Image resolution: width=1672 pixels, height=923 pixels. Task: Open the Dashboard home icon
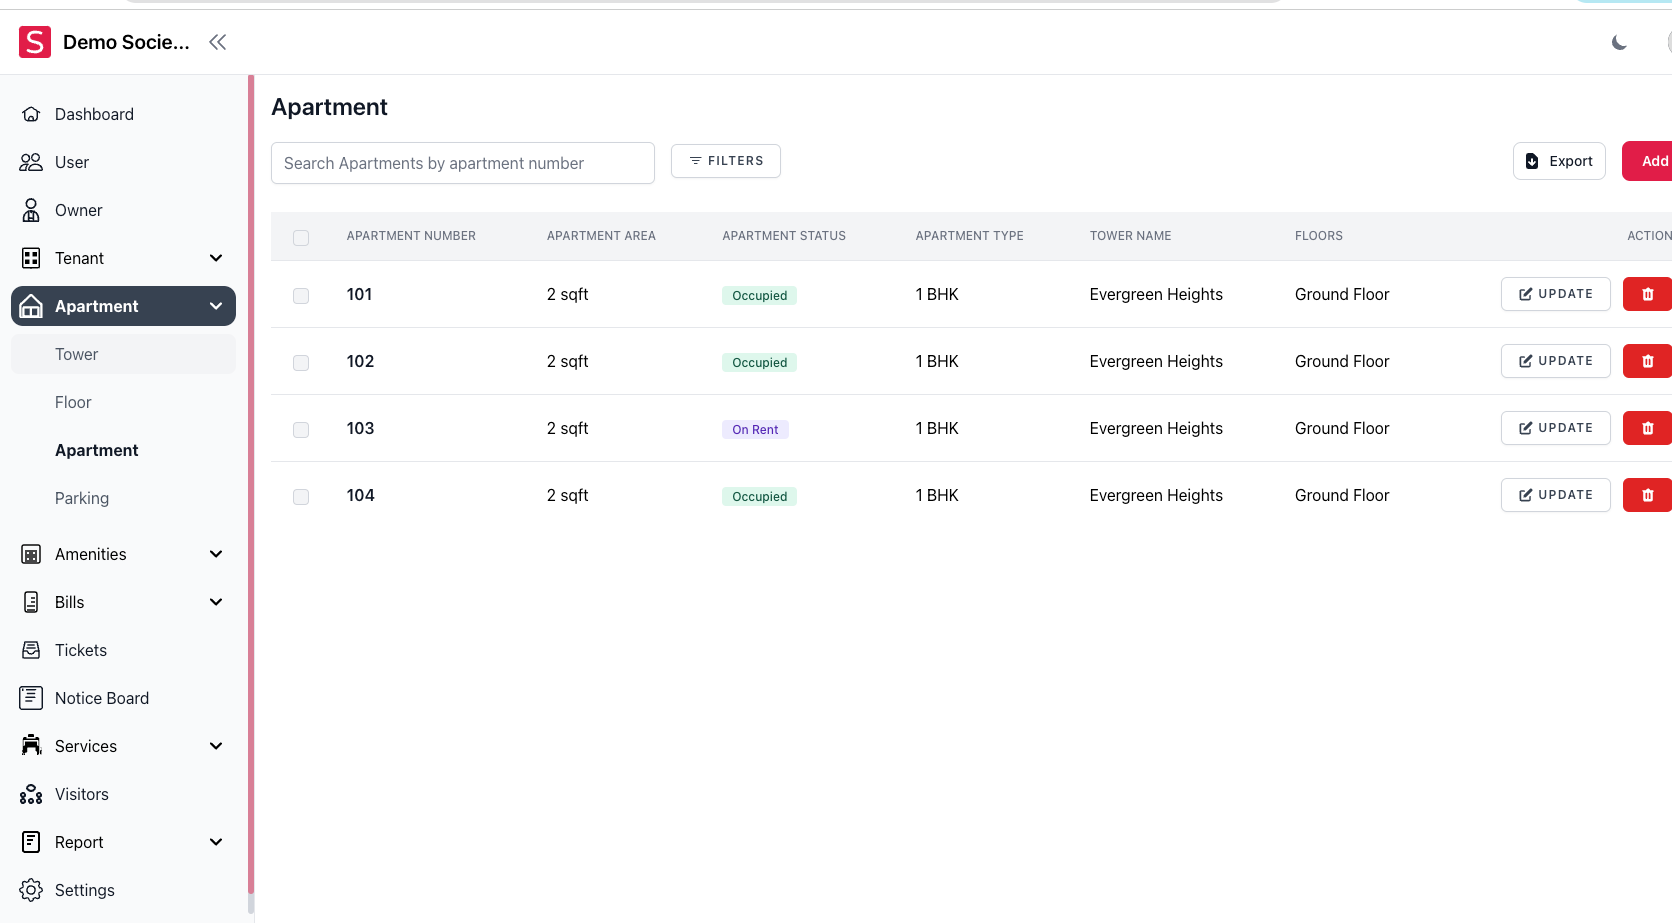pos(31,114)
